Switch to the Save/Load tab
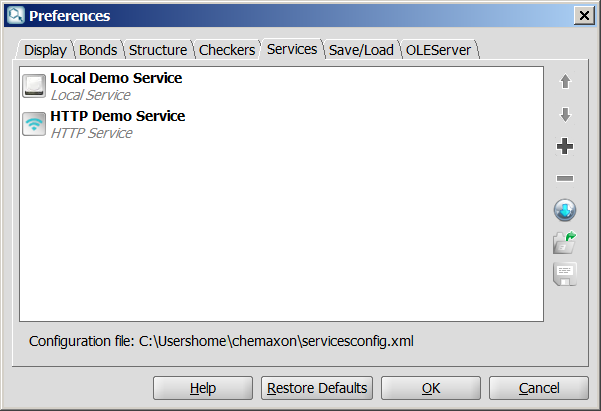This screenshot has height=411, width=601. 361,50
